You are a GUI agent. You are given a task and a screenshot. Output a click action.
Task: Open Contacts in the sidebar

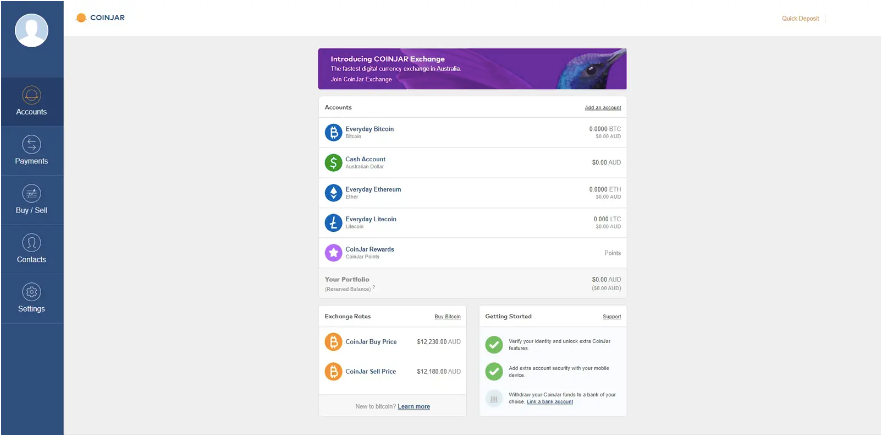(32, 249)
